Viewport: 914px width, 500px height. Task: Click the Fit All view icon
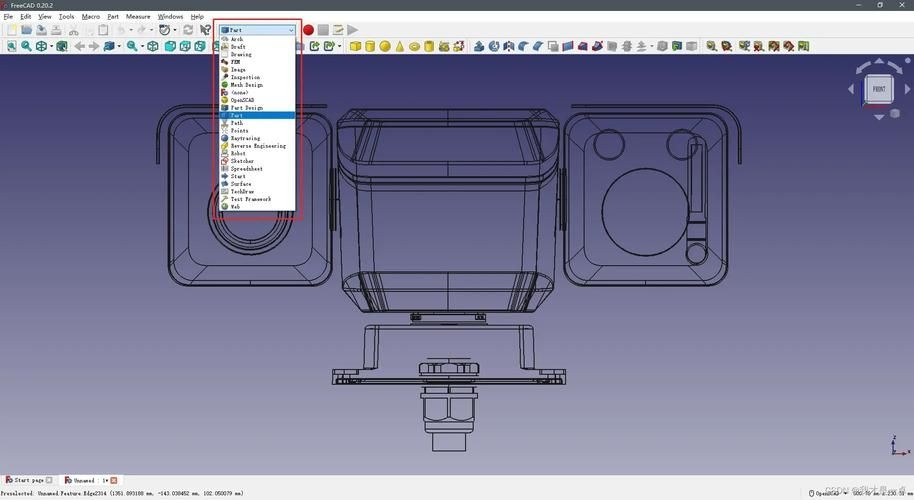click(x=10, y=46)
